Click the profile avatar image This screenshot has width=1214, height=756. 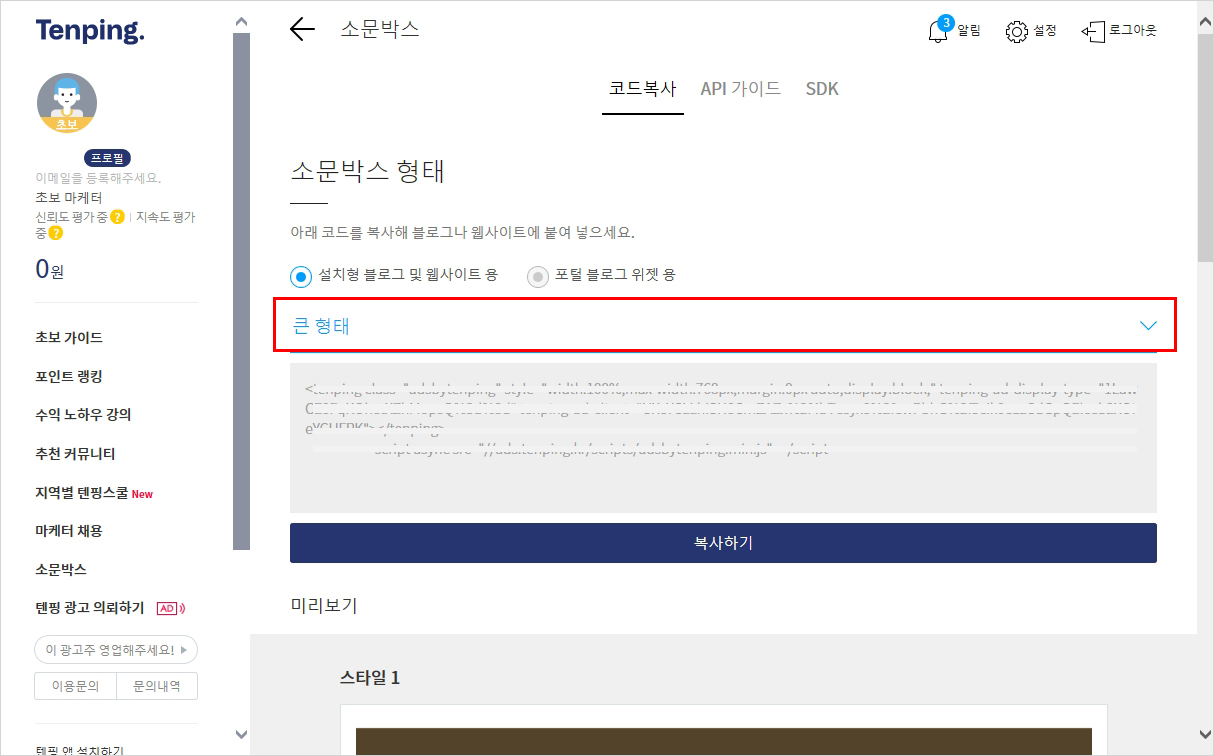[67, 103]
